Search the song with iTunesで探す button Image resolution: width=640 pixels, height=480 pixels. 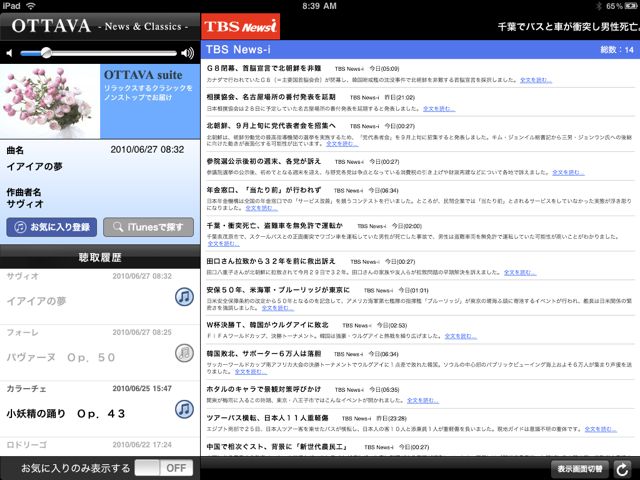[x=149, y=227]
